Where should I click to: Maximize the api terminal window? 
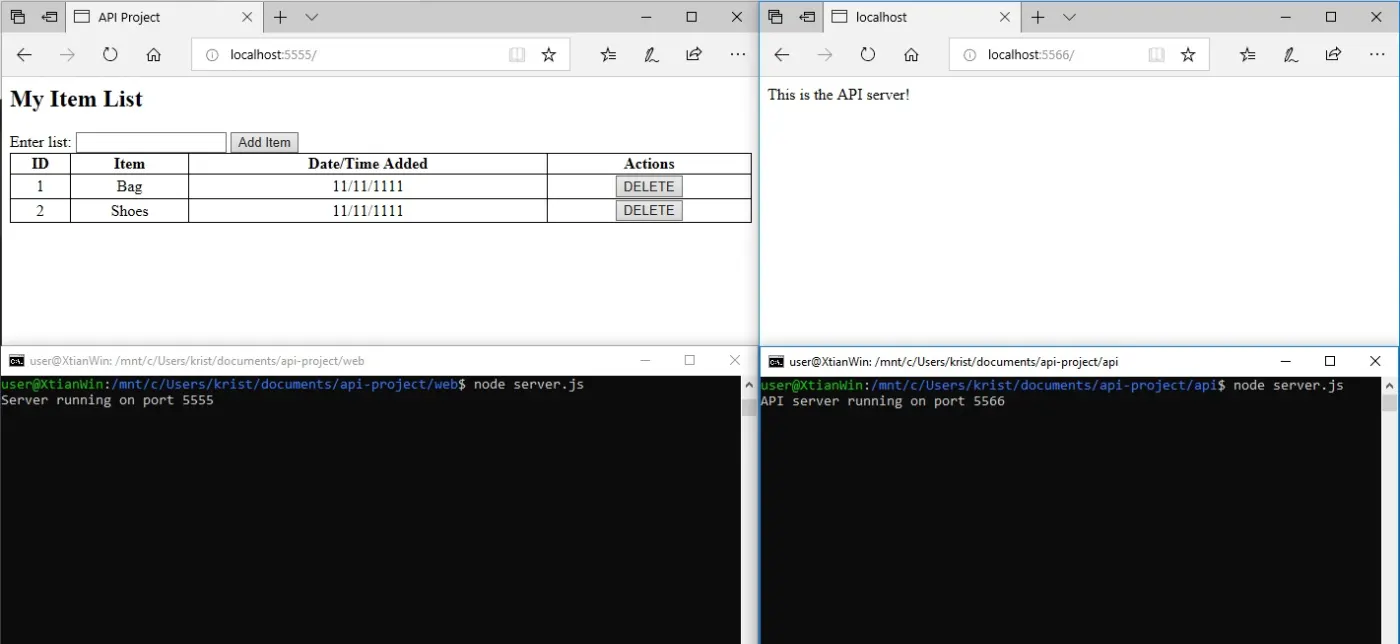coord(1330,361)
